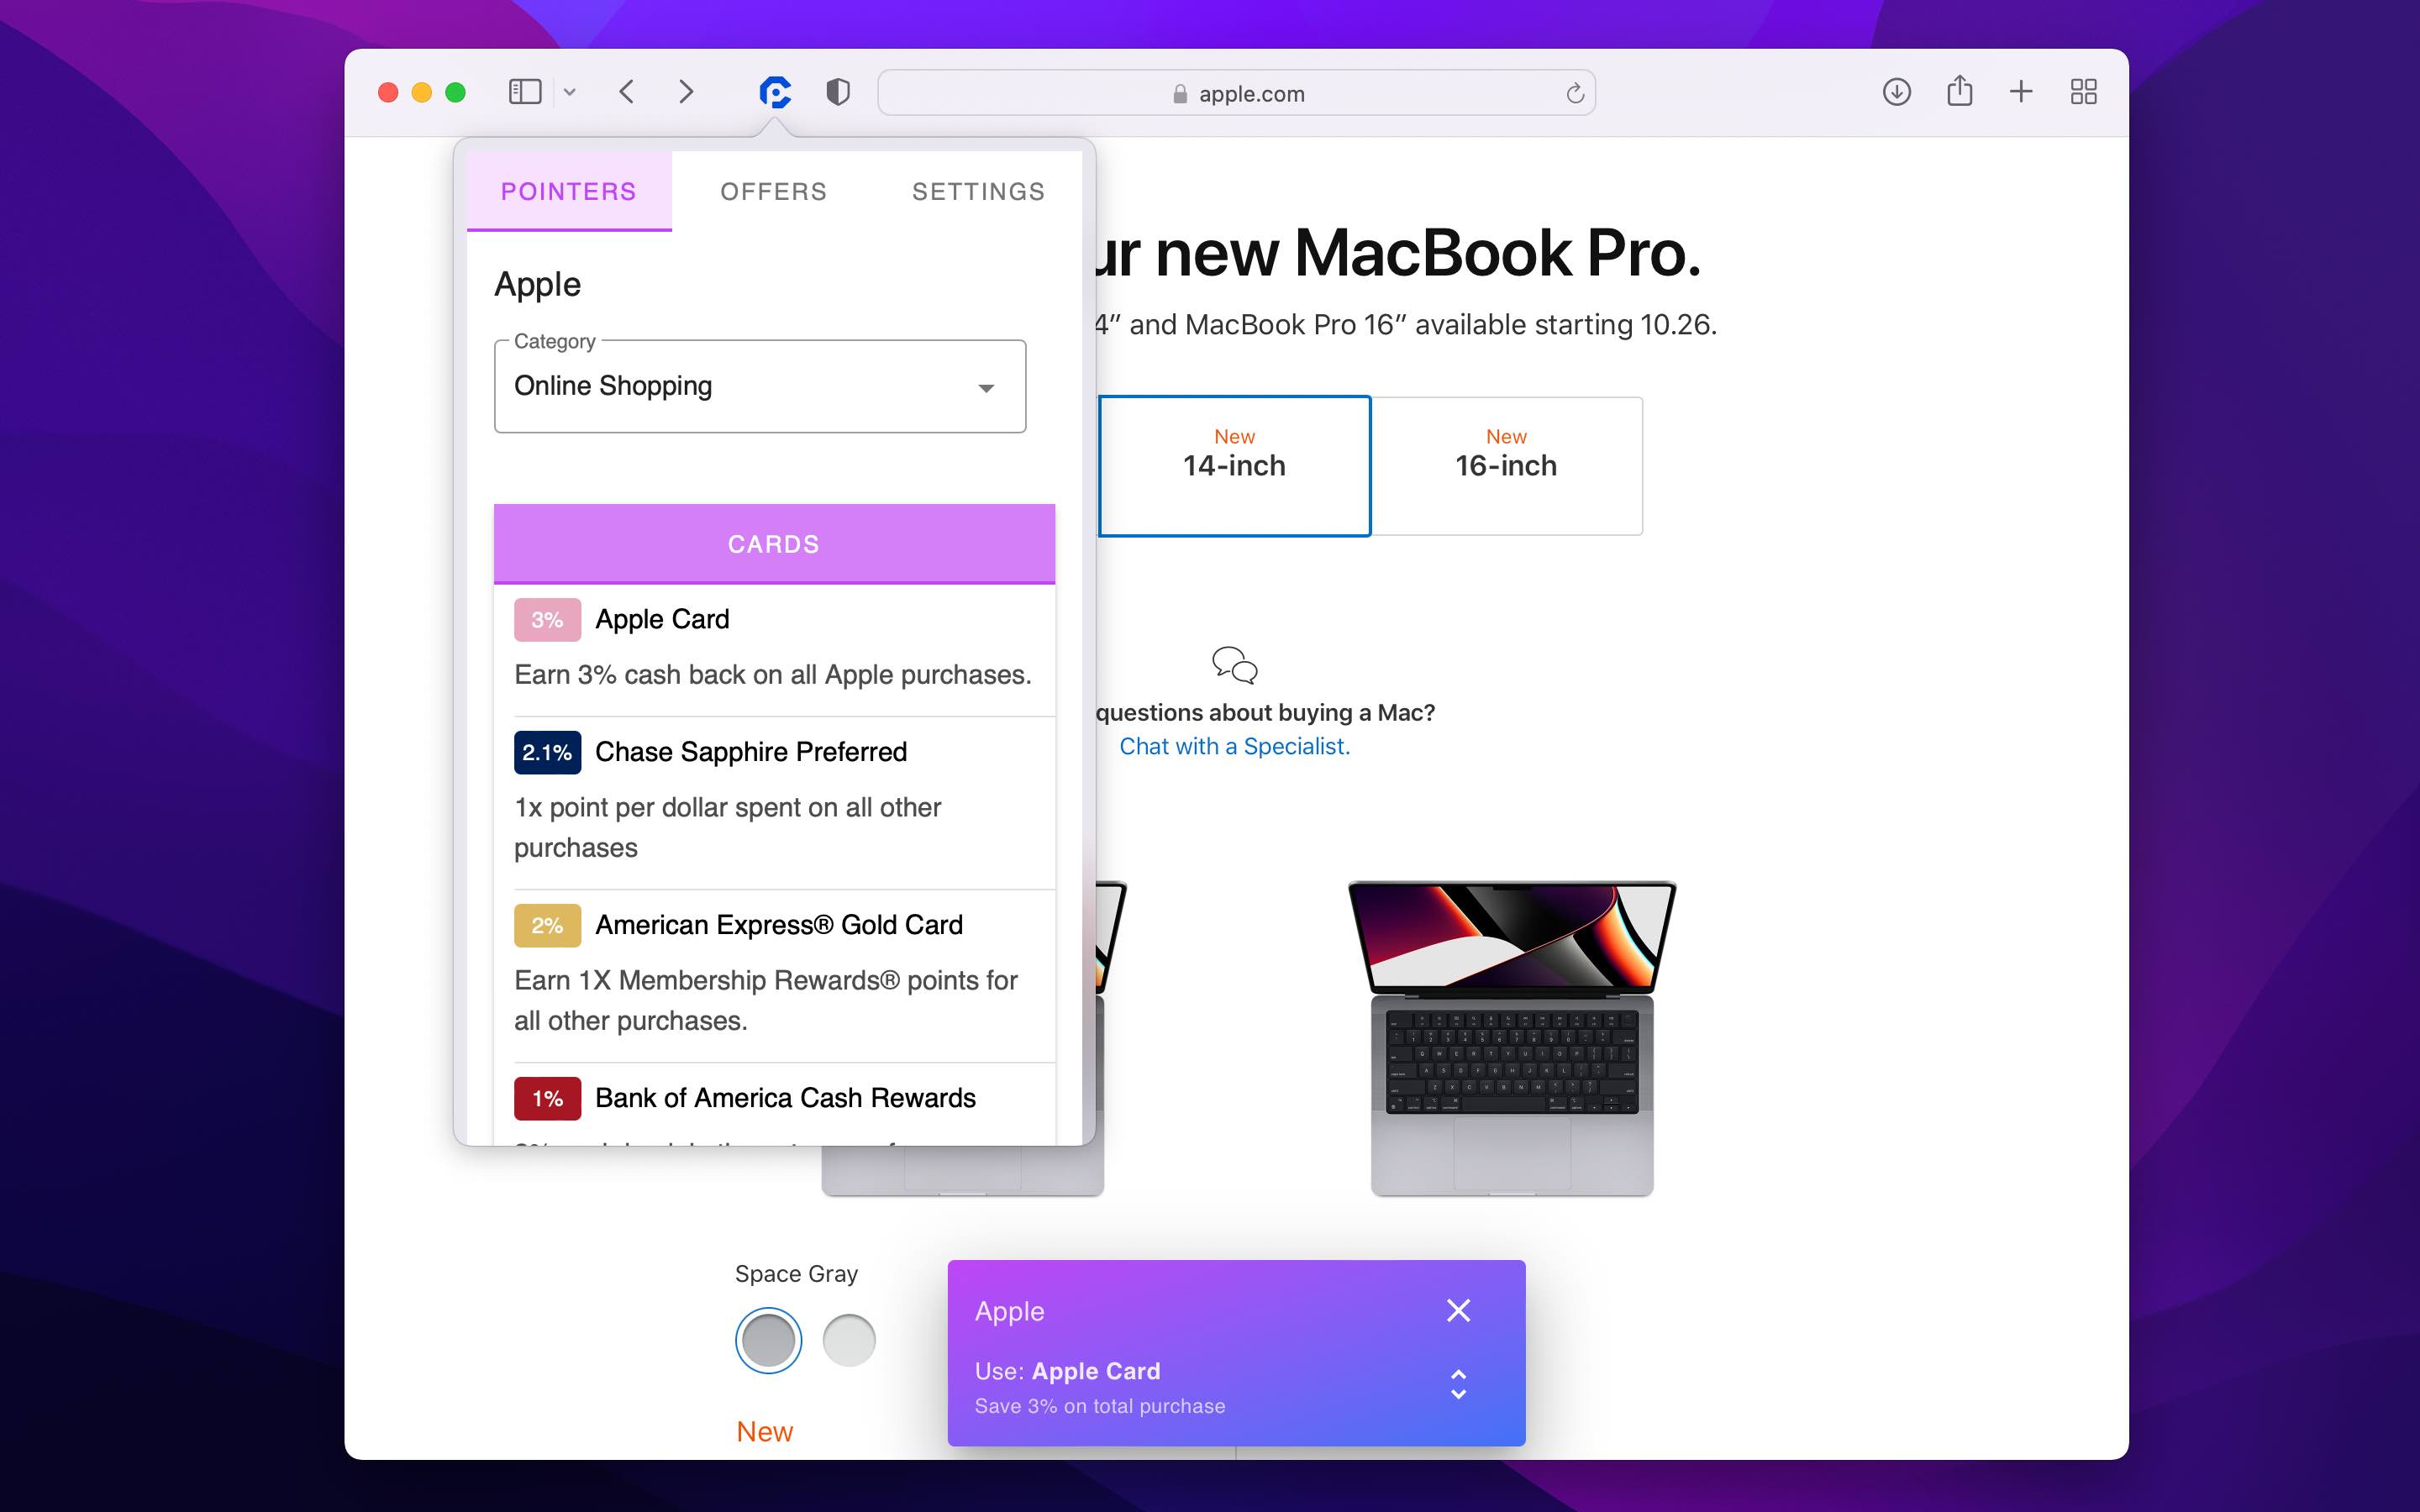Open the downloads icon in toolbar
The height and width of the screenshot is (1512, 2420).
pos(1896,93)
